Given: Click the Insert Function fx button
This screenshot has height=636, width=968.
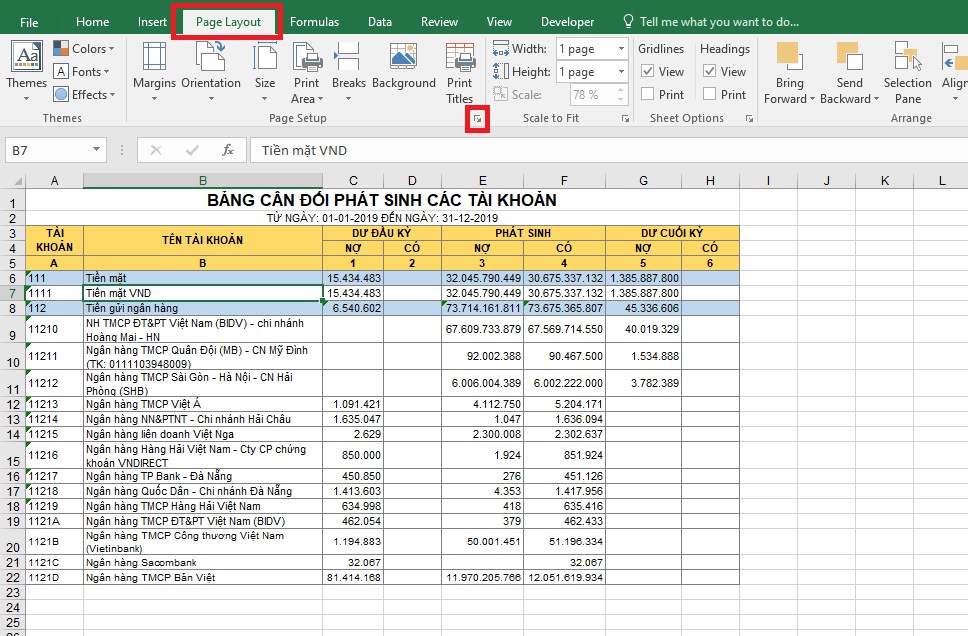Looking at the screenshot, I should [x=228, y=150].
